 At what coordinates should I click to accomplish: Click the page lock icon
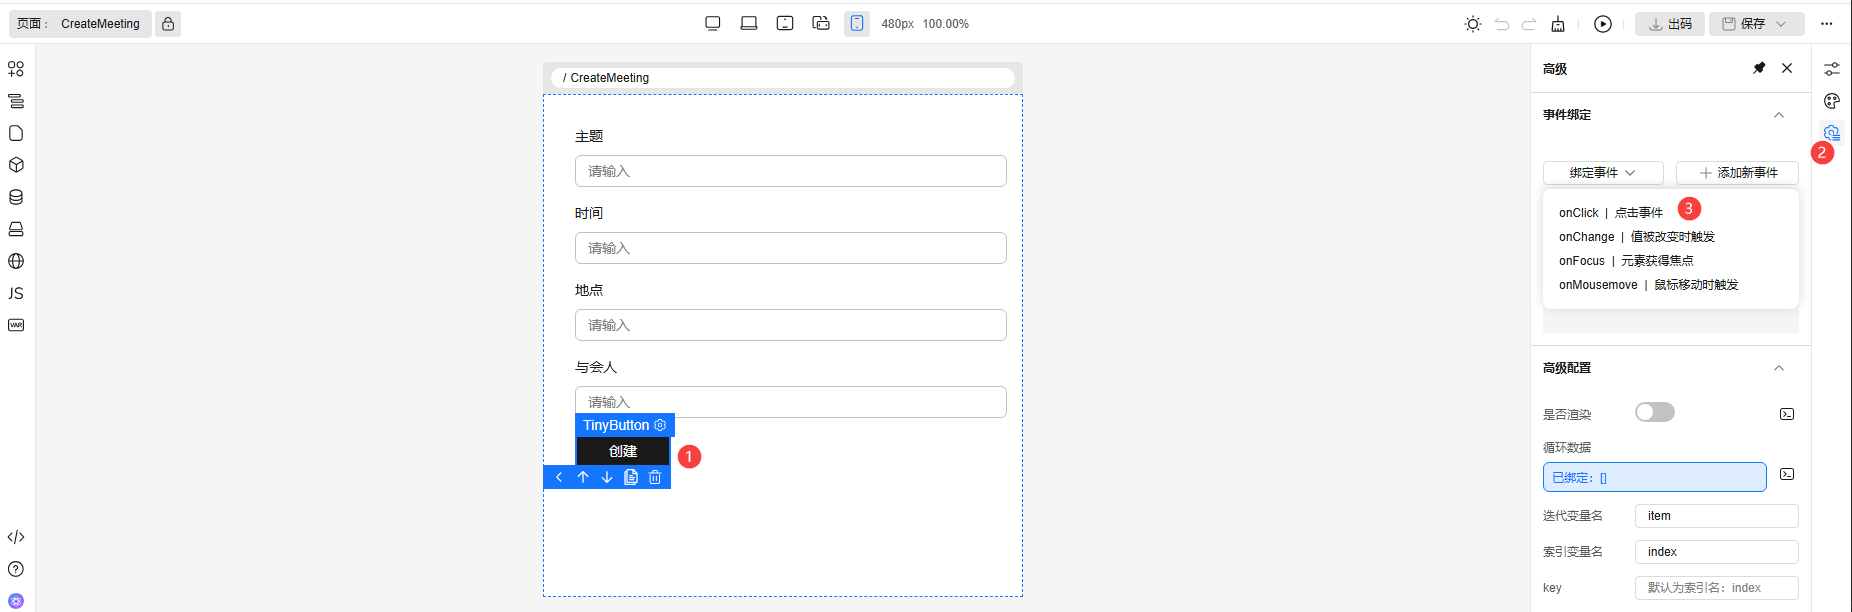[168, 24]
